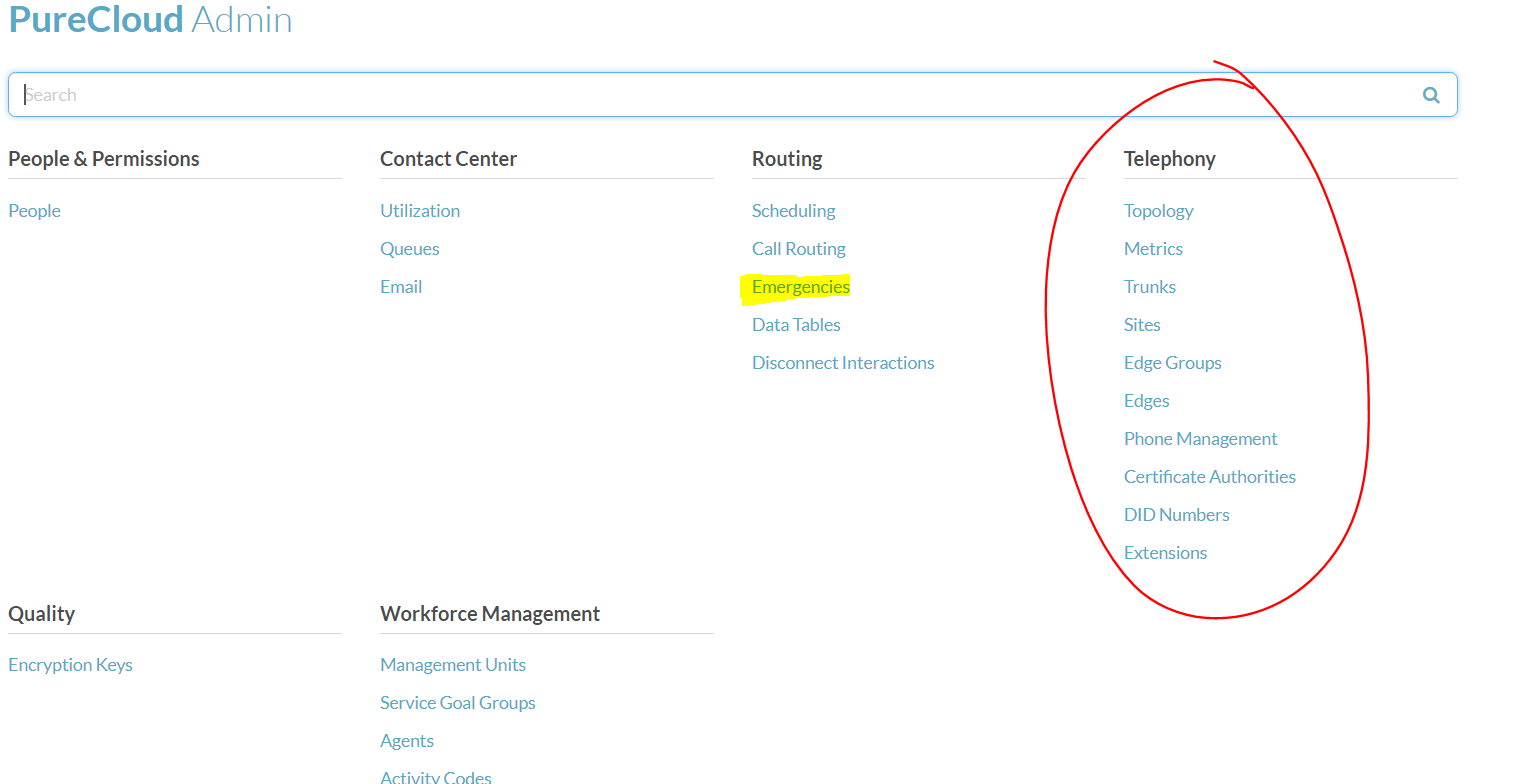
Task: Open the highlighted Emergencies link
Action: coord(801,287)
